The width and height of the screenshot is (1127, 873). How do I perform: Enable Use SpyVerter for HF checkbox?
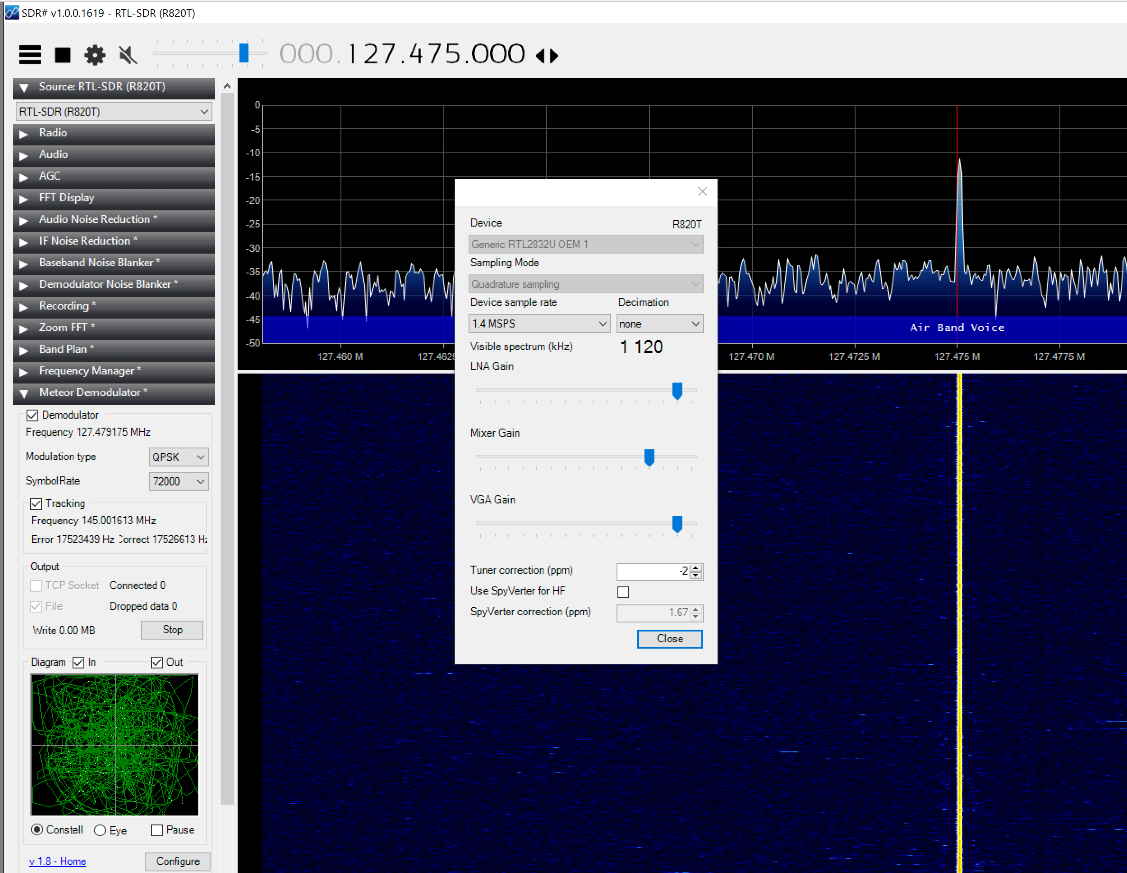(623, 592)
